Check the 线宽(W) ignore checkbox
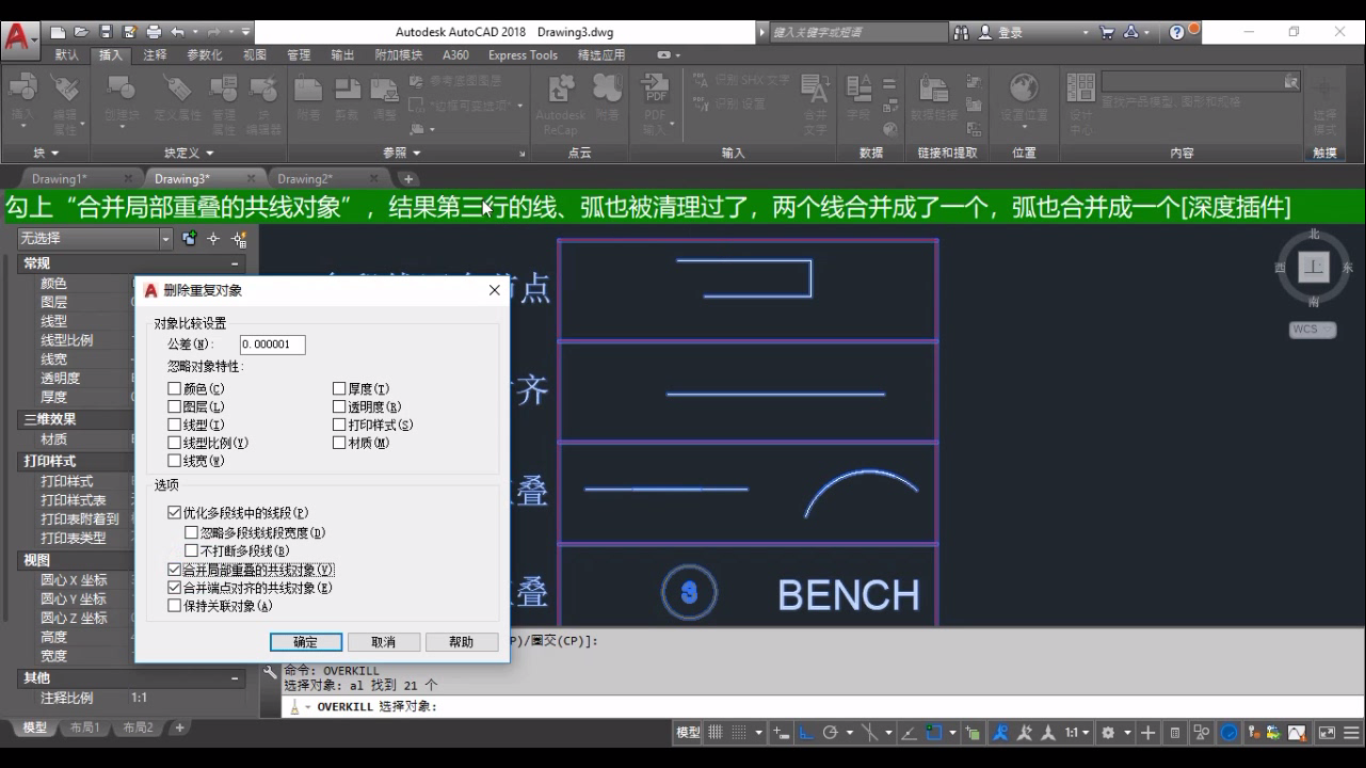 click(174, 460)
